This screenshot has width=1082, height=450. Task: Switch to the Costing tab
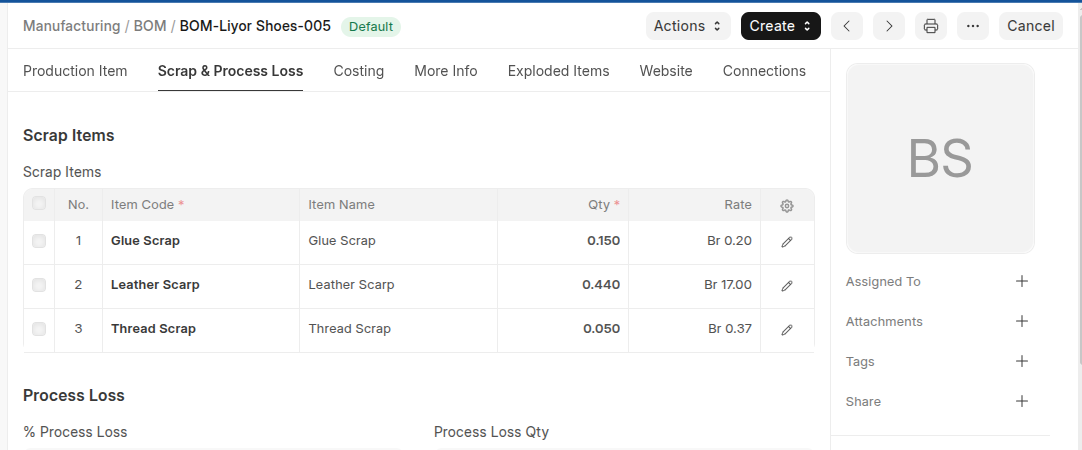tap(359, 71)
